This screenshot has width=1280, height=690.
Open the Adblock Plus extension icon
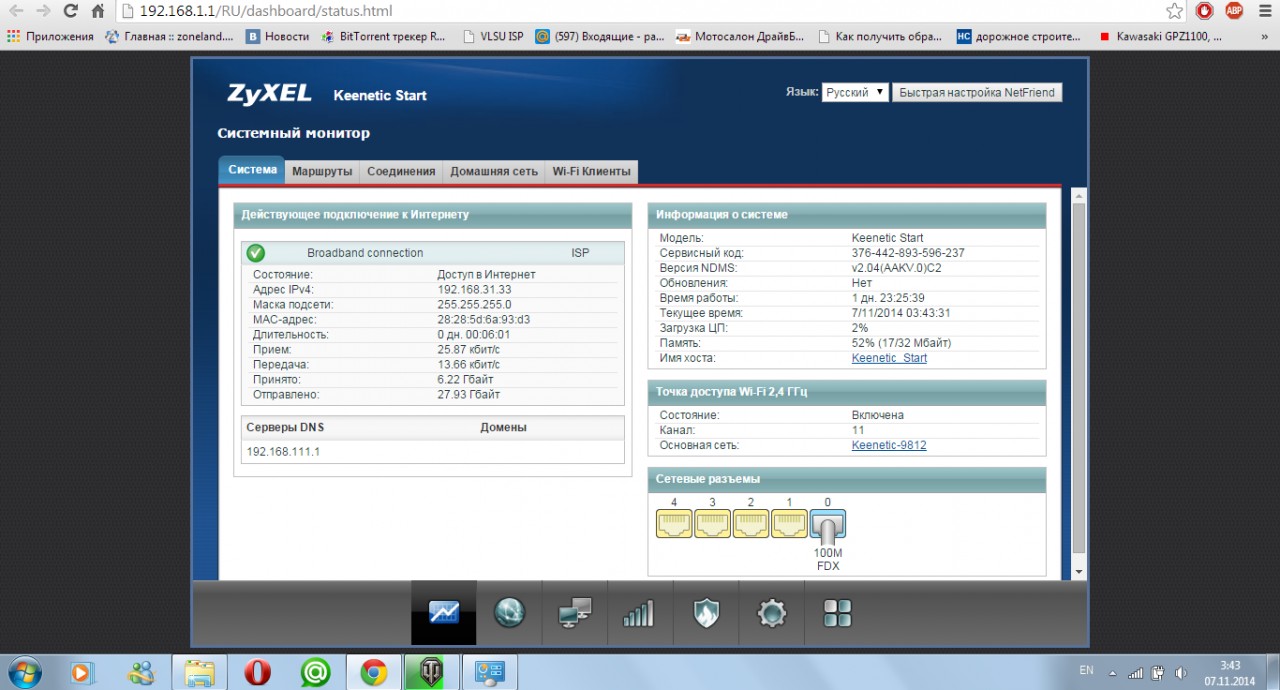[1234, 12]
